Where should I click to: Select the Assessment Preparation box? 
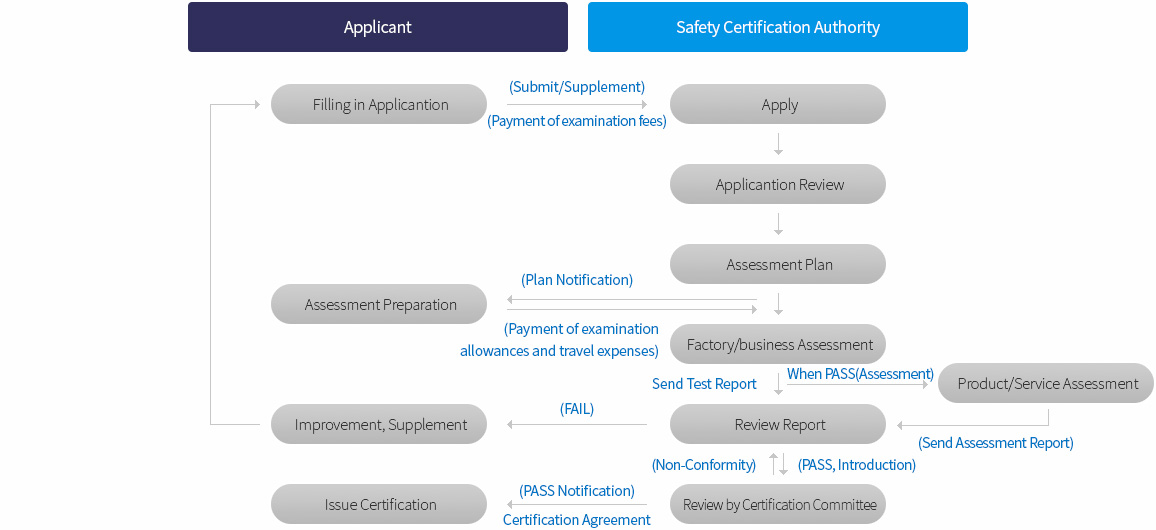tap(379, 304)
